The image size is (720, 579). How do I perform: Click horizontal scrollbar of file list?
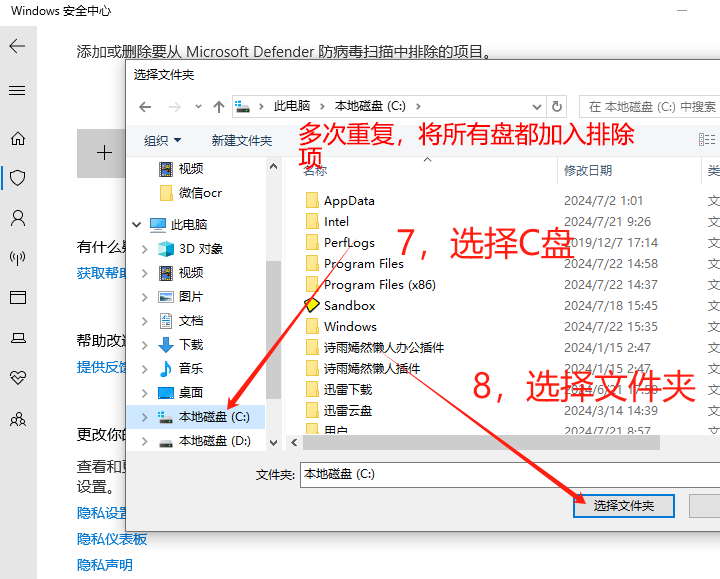click(x=481, y=443)
